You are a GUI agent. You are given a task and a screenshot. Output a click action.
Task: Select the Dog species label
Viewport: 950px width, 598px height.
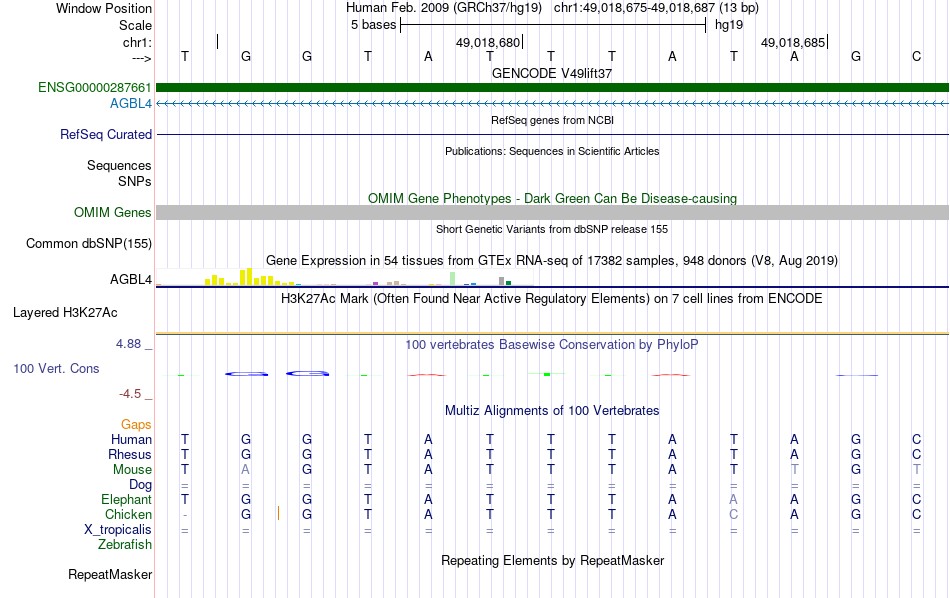click(140, 485)
